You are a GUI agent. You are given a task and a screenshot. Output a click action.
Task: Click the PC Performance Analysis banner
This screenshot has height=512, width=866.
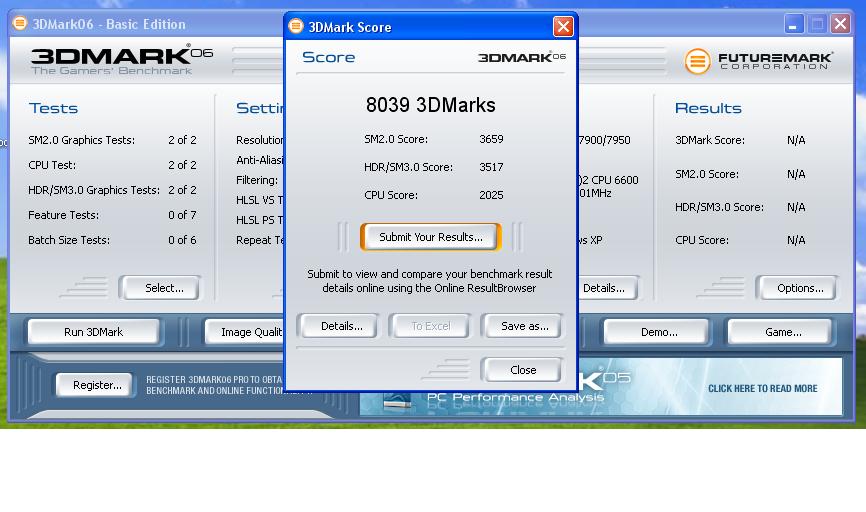[x=515, y=397]
